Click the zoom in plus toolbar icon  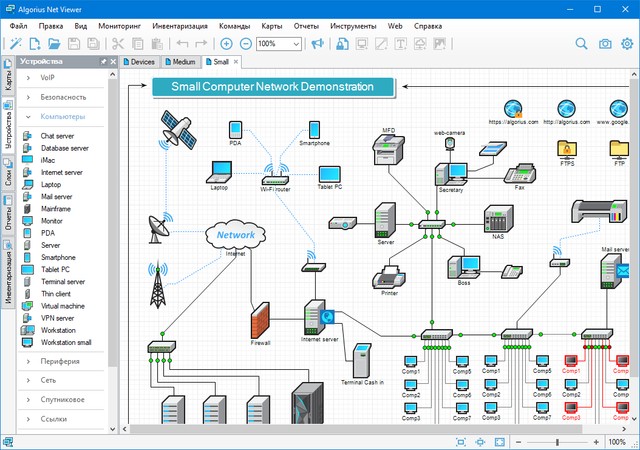pos(227,44)
